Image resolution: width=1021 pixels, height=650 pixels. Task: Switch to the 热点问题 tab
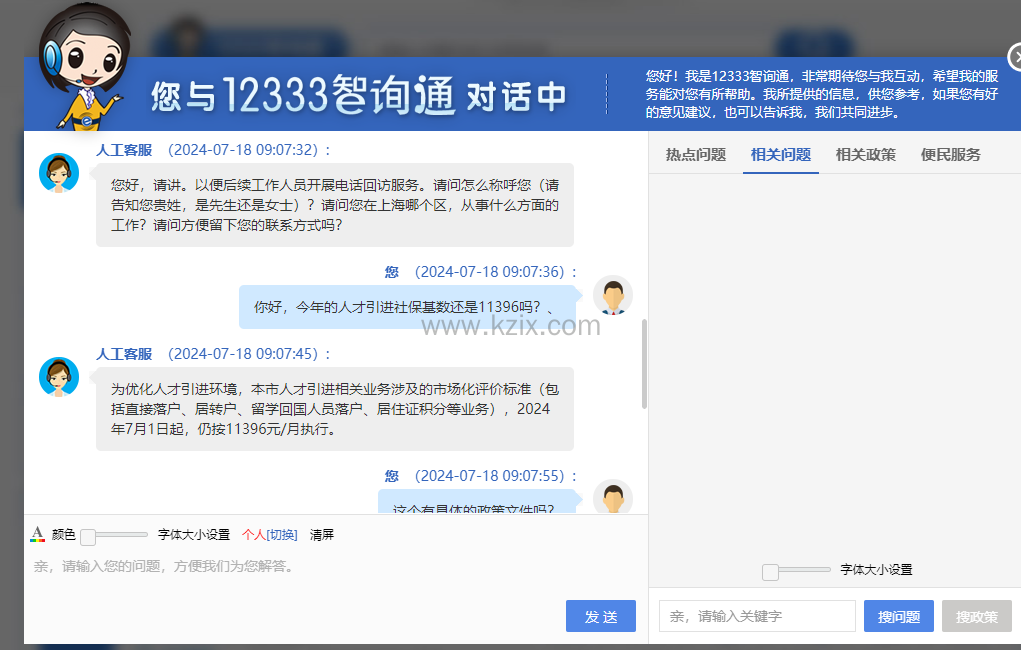[696, 155]
